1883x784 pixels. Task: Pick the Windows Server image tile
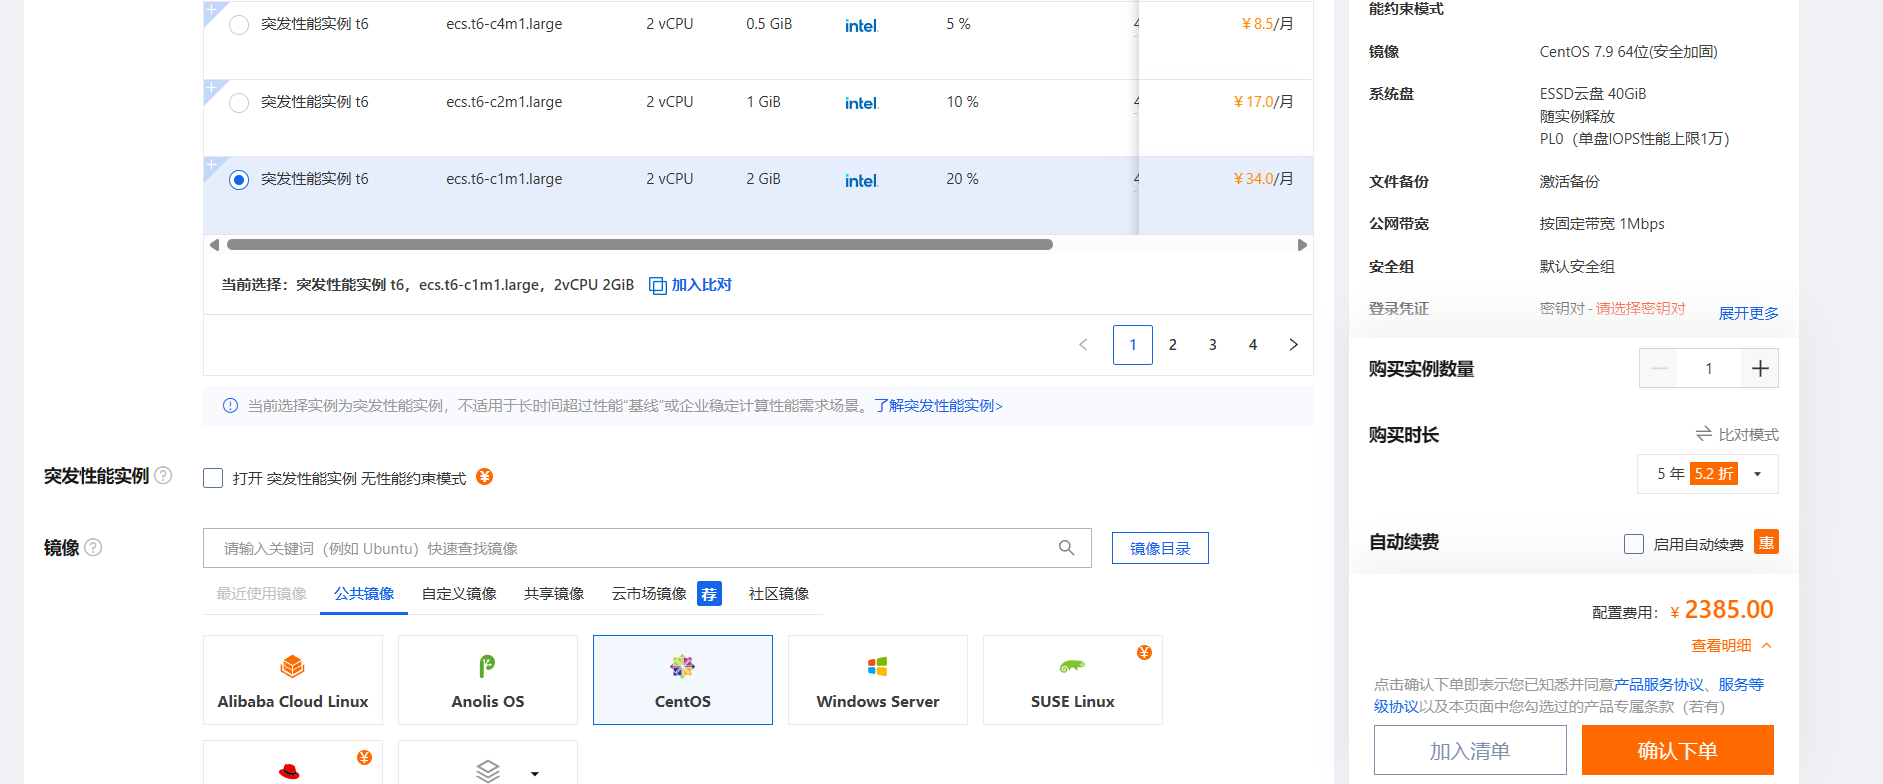click(877, 680)
